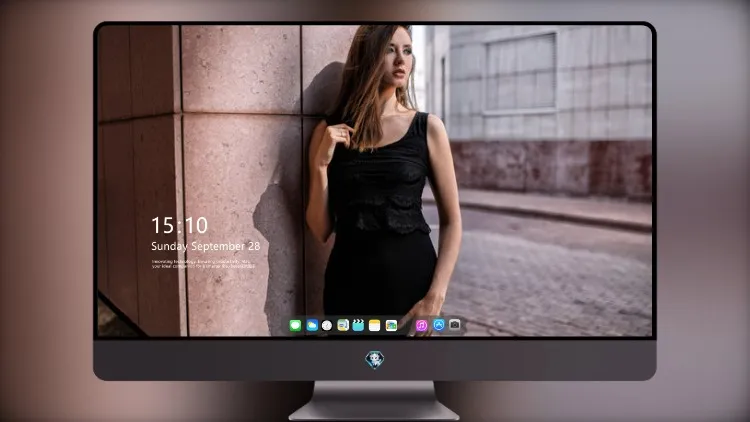This screenshot has width=750, height=422.
Task: Launch the Weather app from the dock
Action: pos(312,326)
